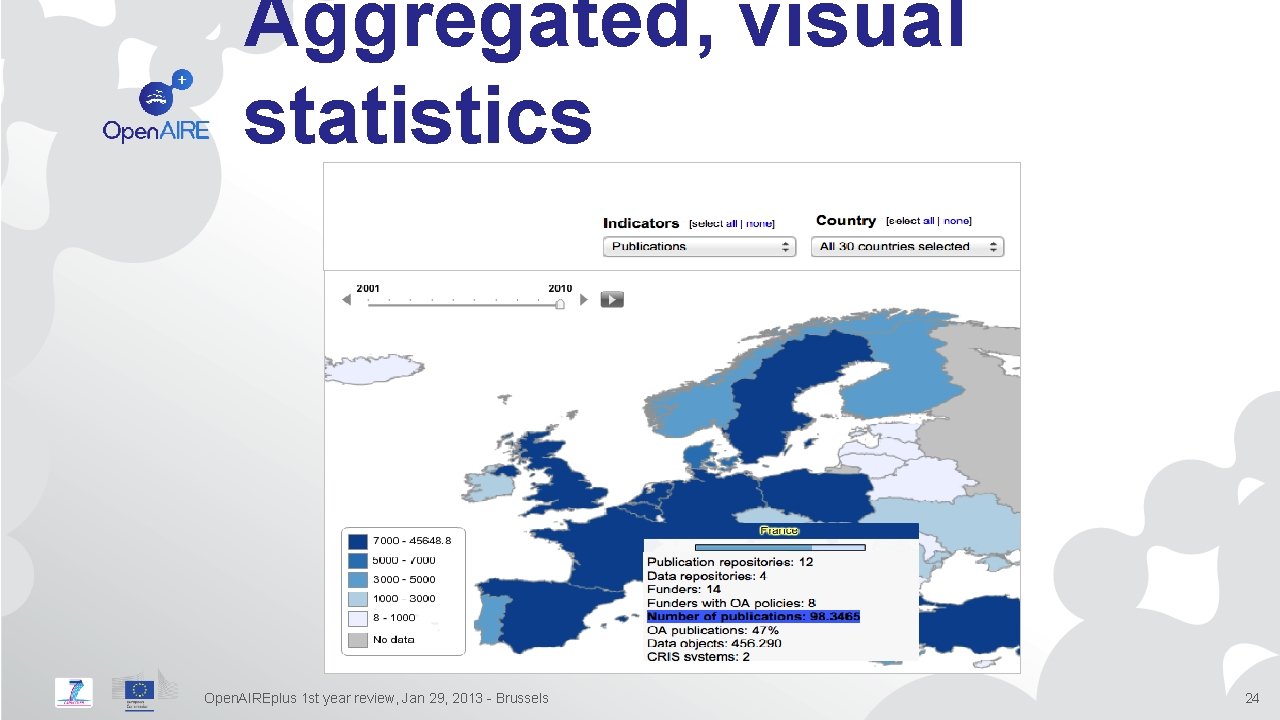The height and width of the screenshot is (720, 1280).
Task: Step the year slider backward with left arrow
Action: (x=347, y=300)
